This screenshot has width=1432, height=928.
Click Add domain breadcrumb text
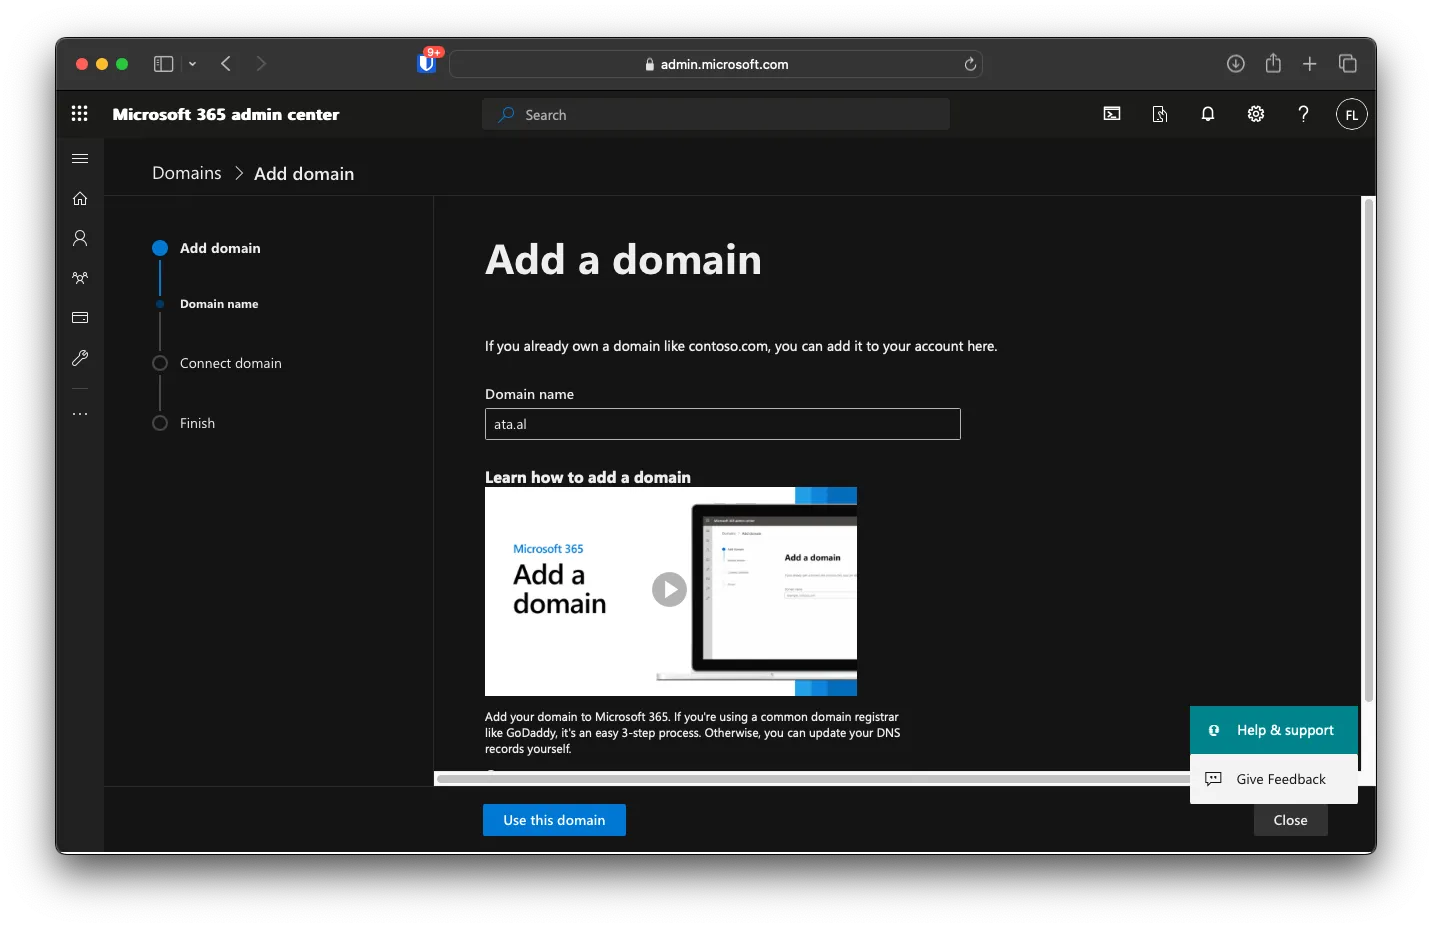304,174
